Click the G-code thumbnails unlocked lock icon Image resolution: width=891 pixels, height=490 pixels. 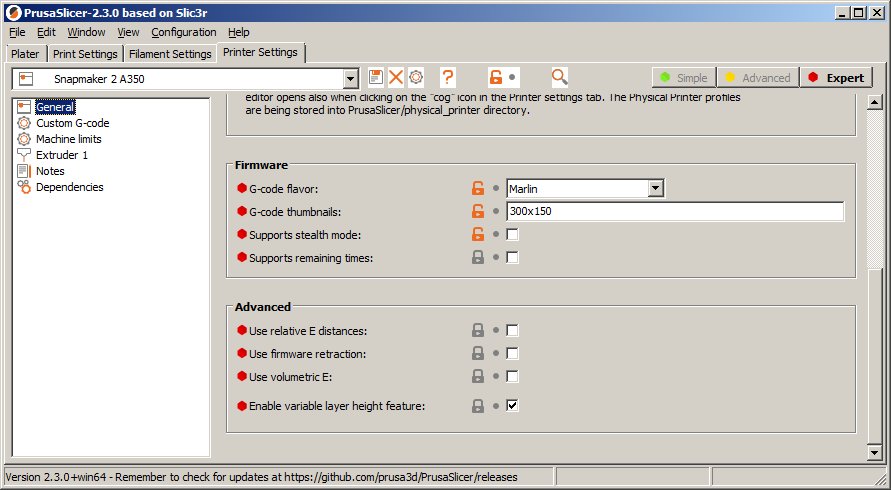(x=478, y=211)
